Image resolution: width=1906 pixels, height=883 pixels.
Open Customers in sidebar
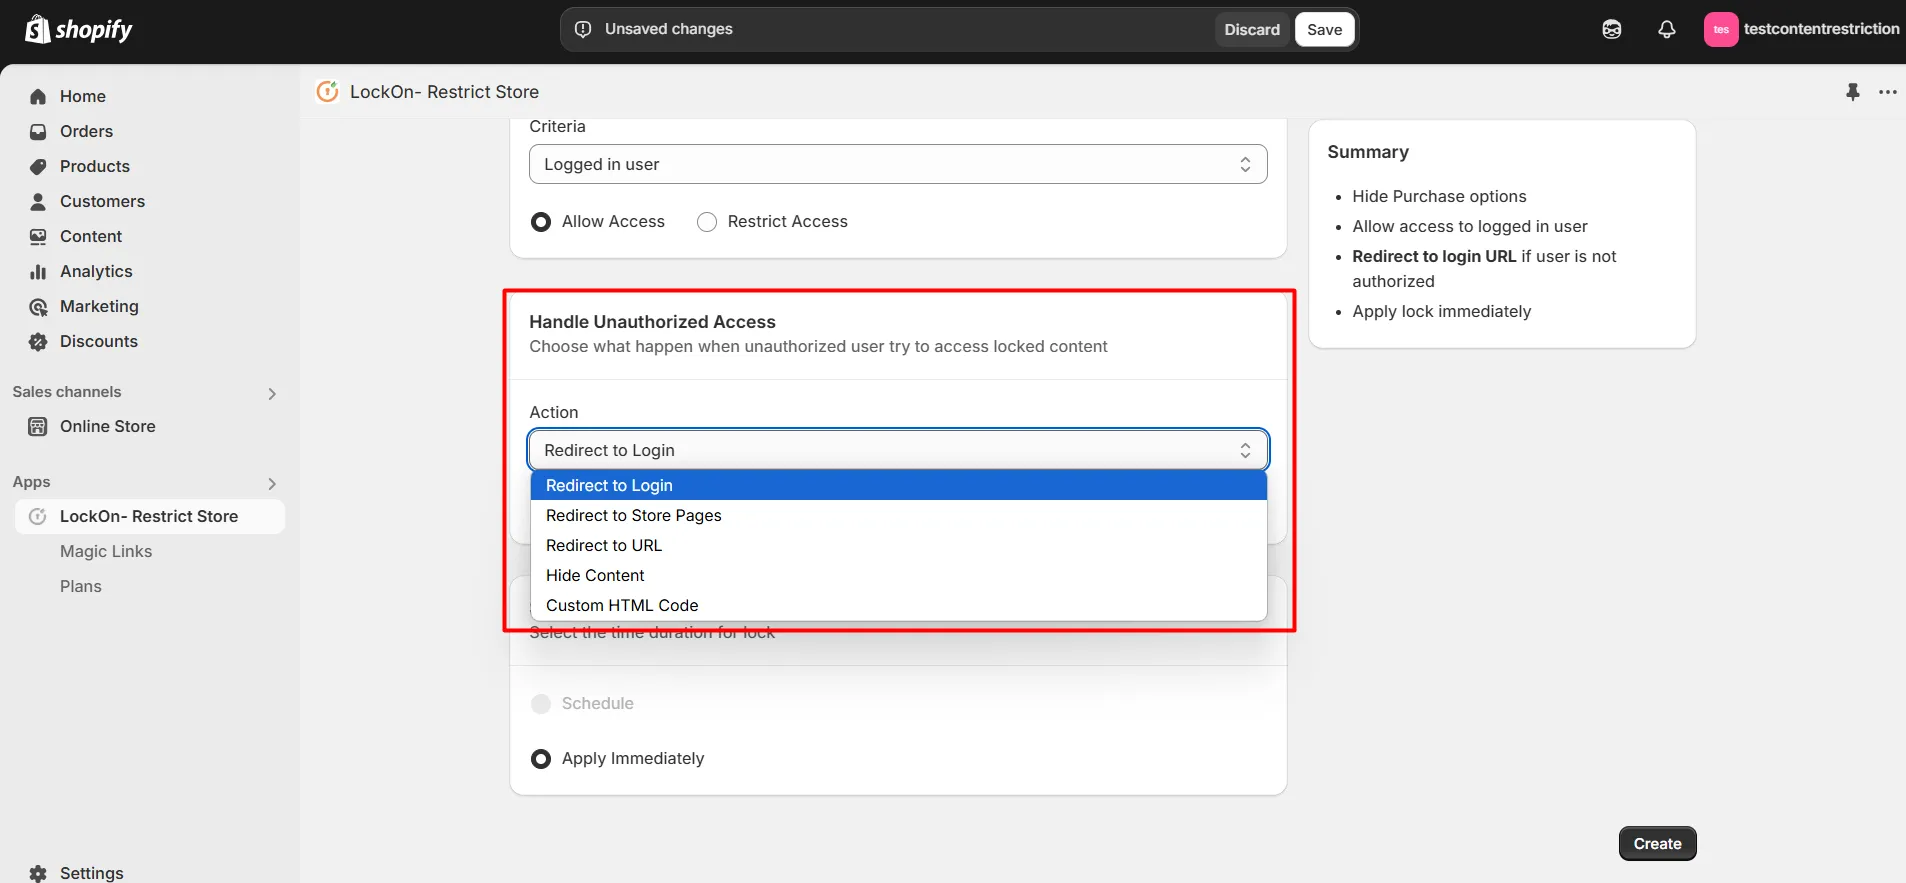102,201
